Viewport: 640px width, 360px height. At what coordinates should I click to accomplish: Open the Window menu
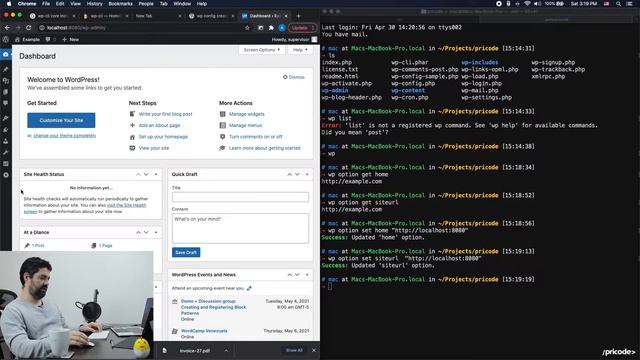tap(182, 4)
